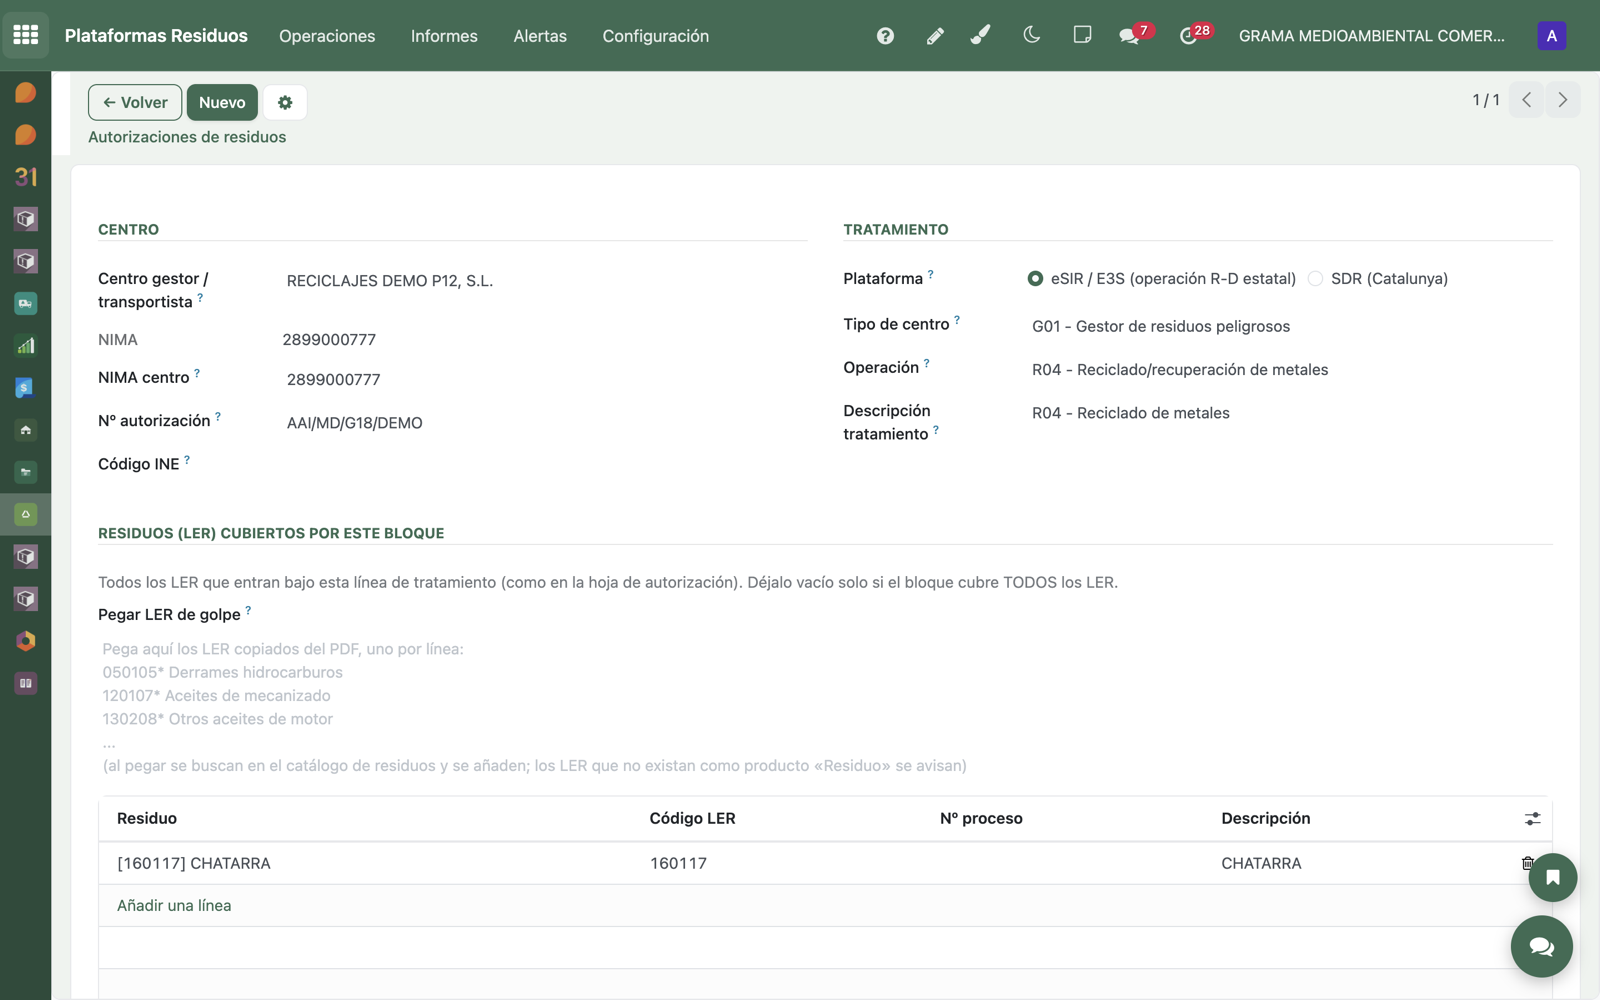Open activities clock icon with 28 badge

(x=1189, y=36)
